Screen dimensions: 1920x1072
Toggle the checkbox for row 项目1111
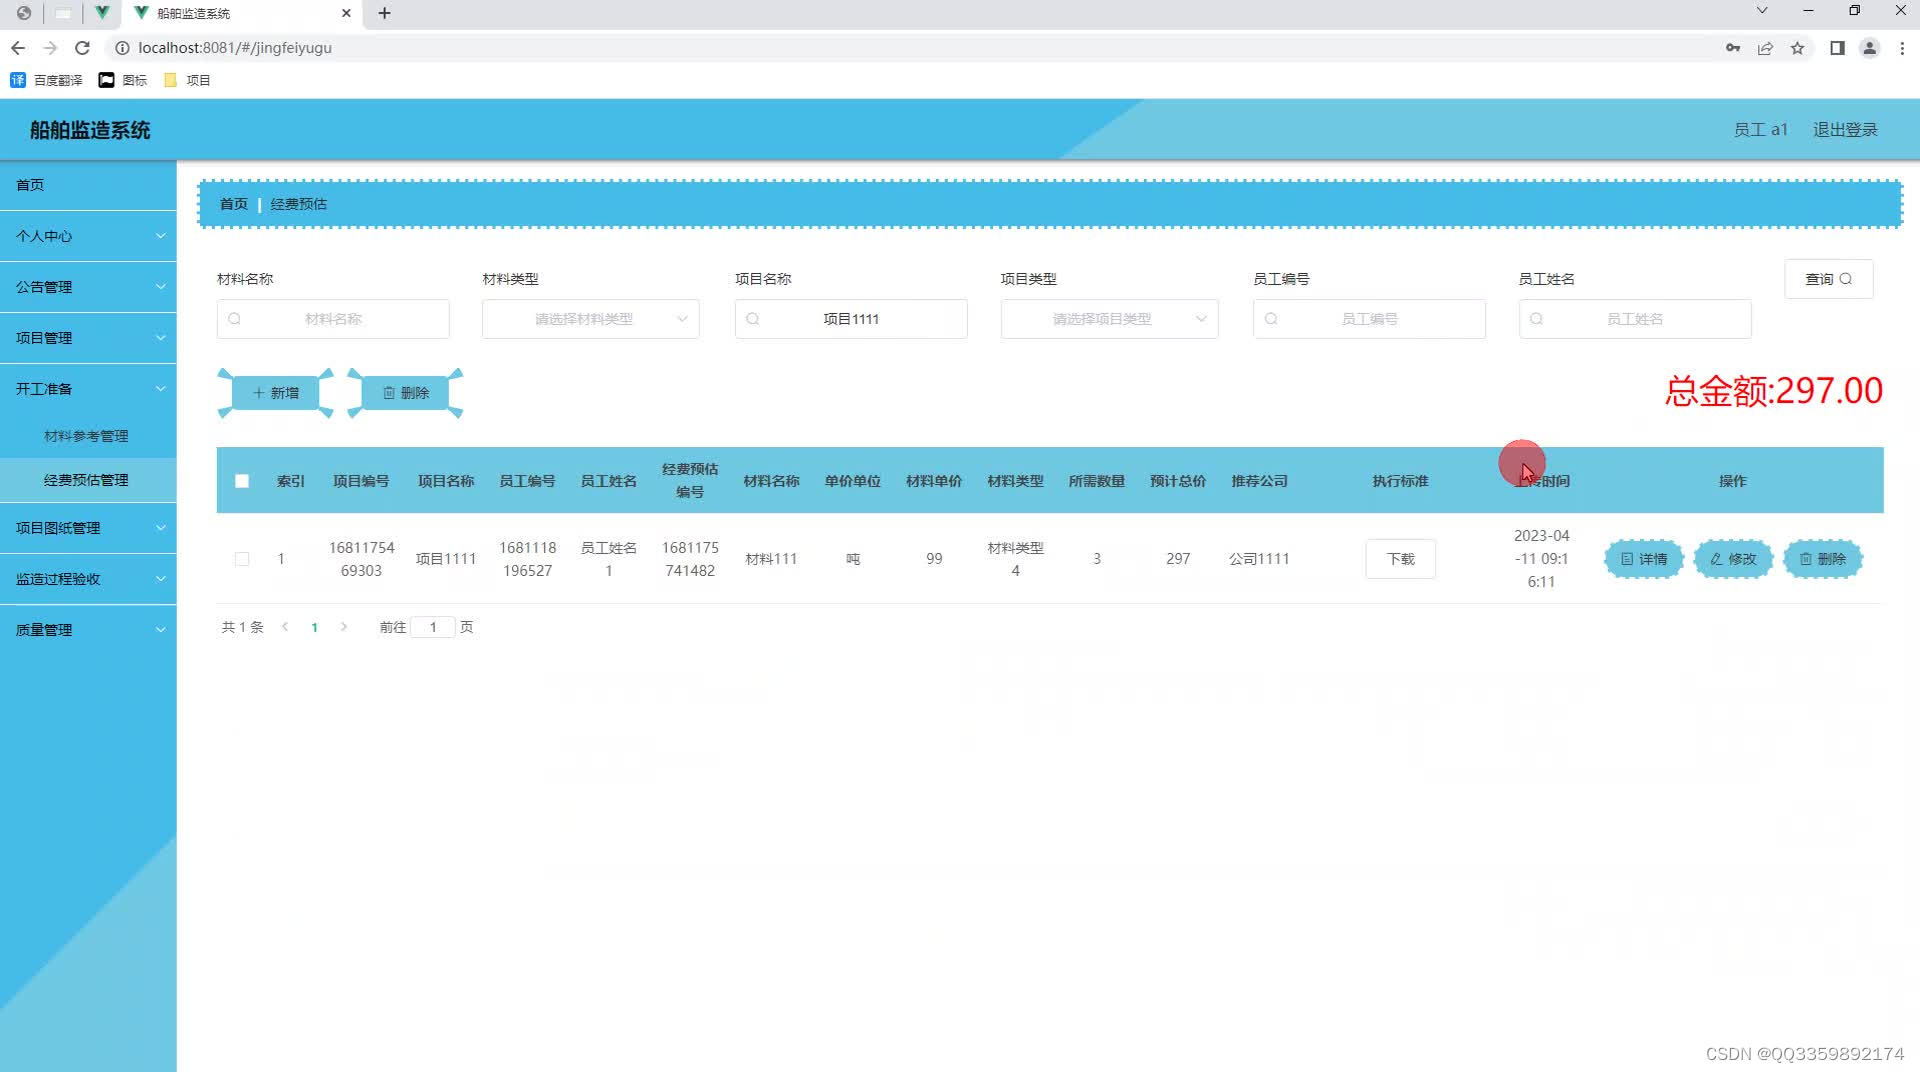pos(242,559)
